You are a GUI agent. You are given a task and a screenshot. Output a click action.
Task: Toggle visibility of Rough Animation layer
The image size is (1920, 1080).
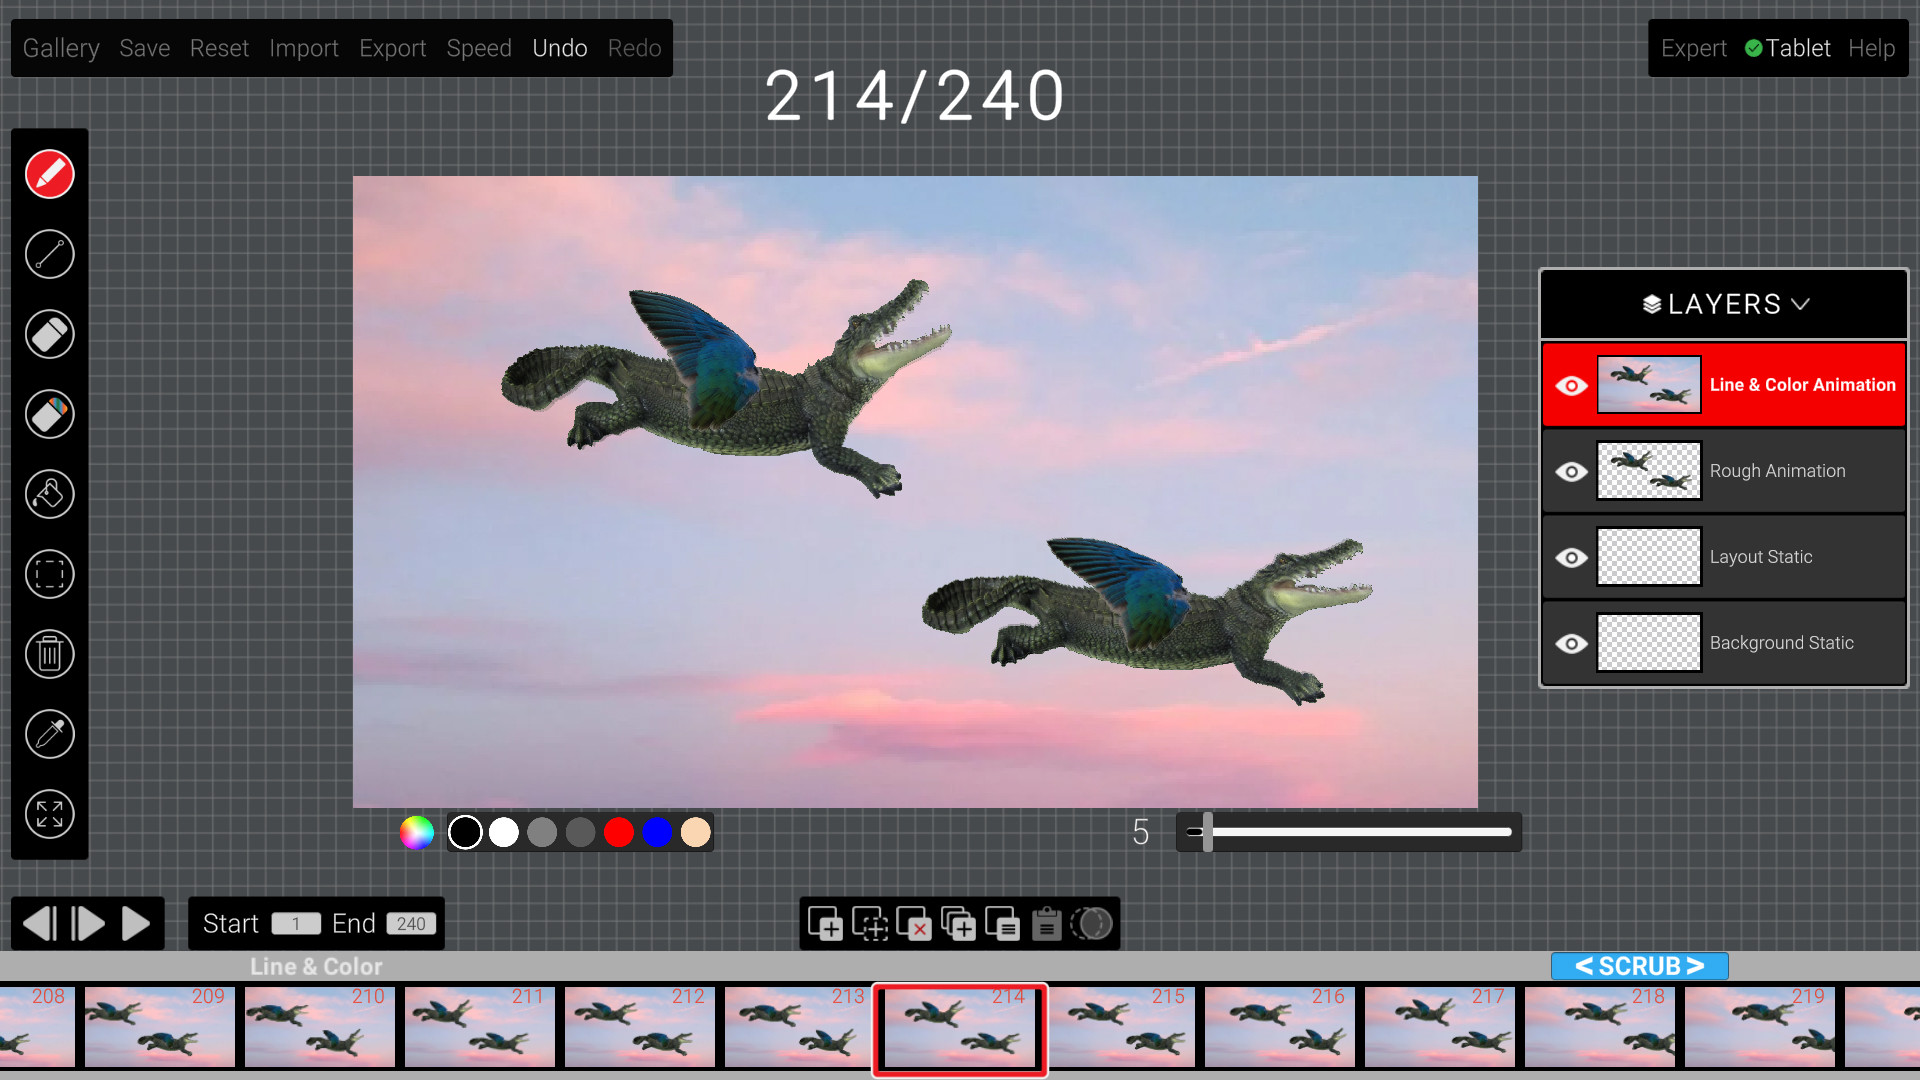1571,471
